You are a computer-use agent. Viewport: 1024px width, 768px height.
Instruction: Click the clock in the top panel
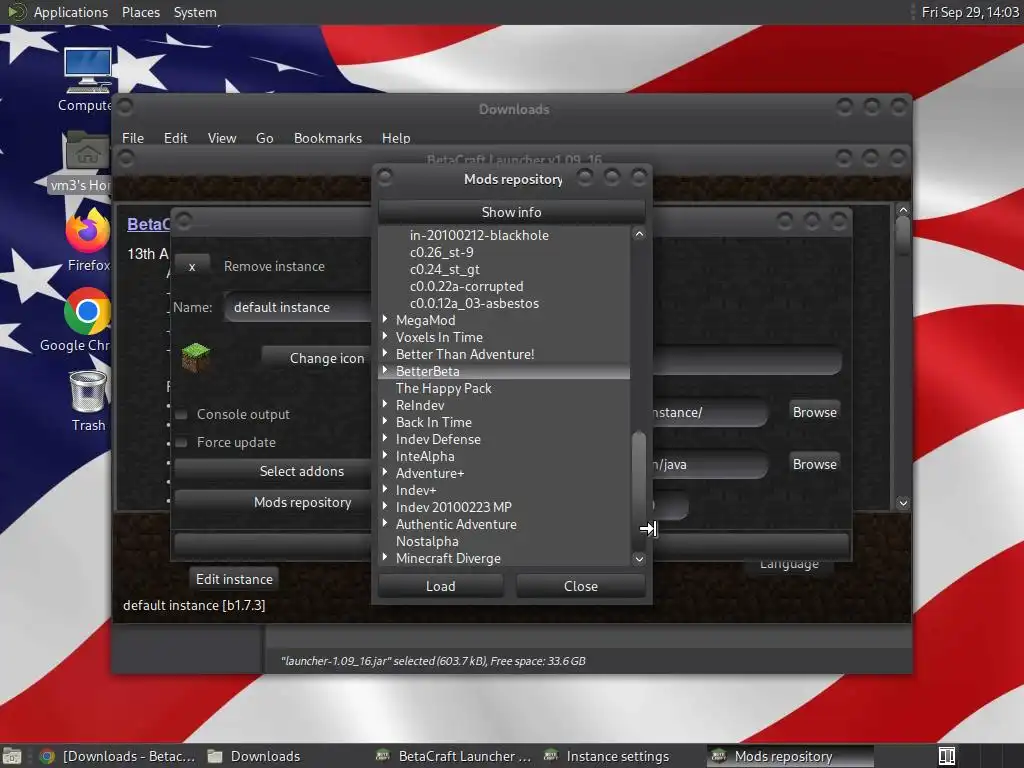[970, 12]
